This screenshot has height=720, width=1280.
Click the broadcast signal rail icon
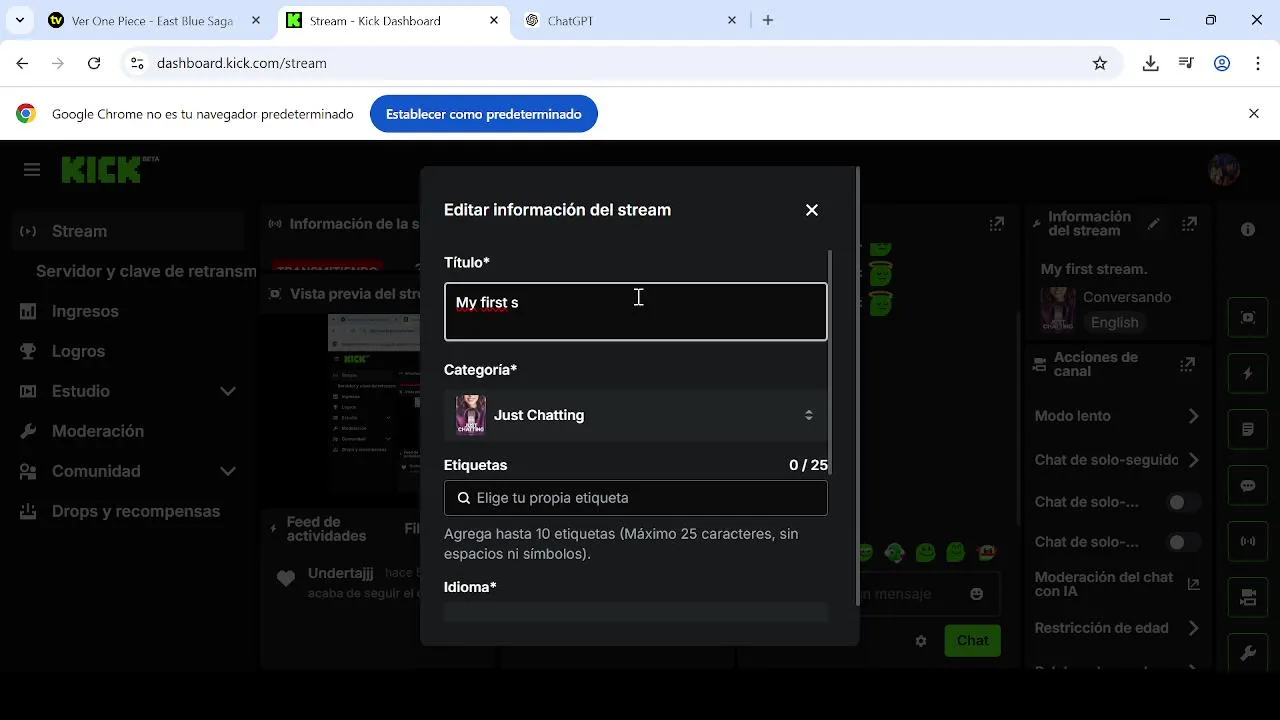pyautogui.click(x=1248, y=541)
